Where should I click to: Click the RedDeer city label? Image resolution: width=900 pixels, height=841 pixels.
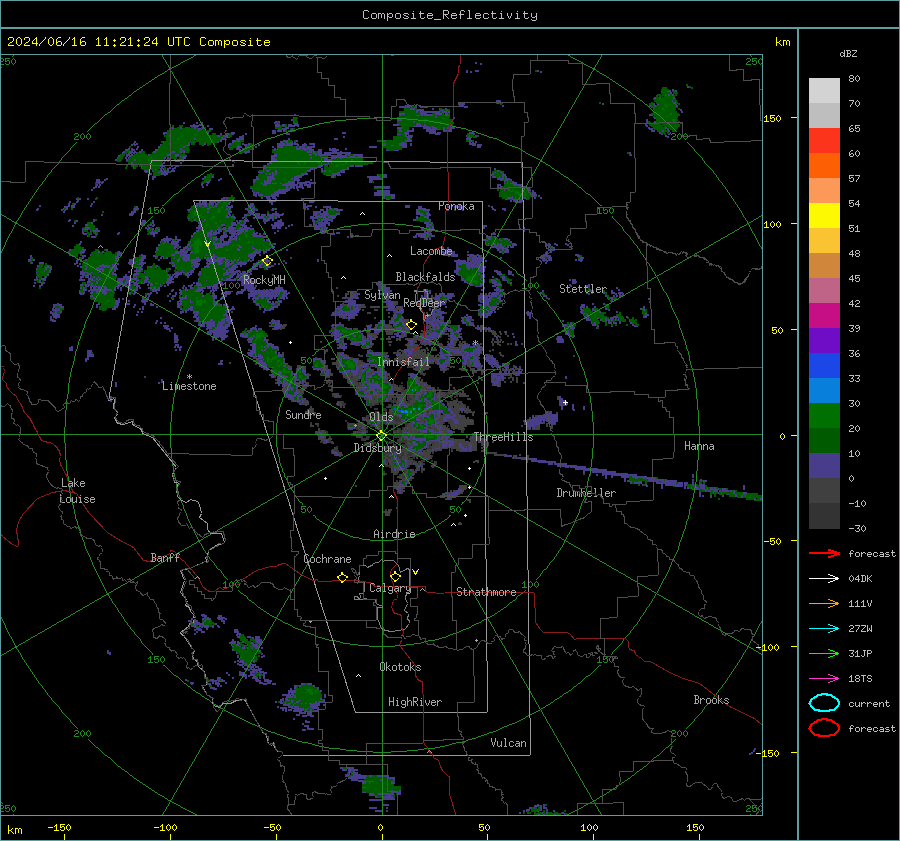[x=424, y=303]
